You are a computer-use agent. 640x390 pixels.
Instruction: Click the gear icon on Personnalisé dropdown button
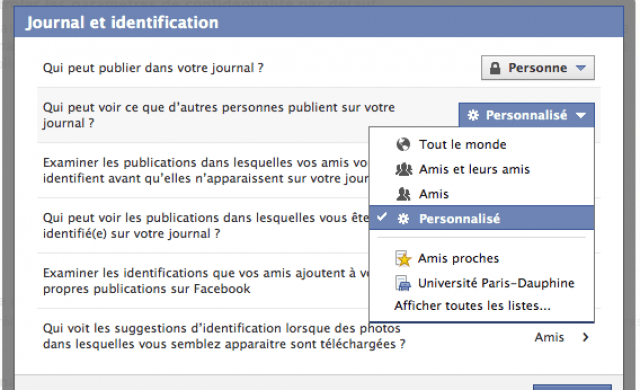click(473, 115)
